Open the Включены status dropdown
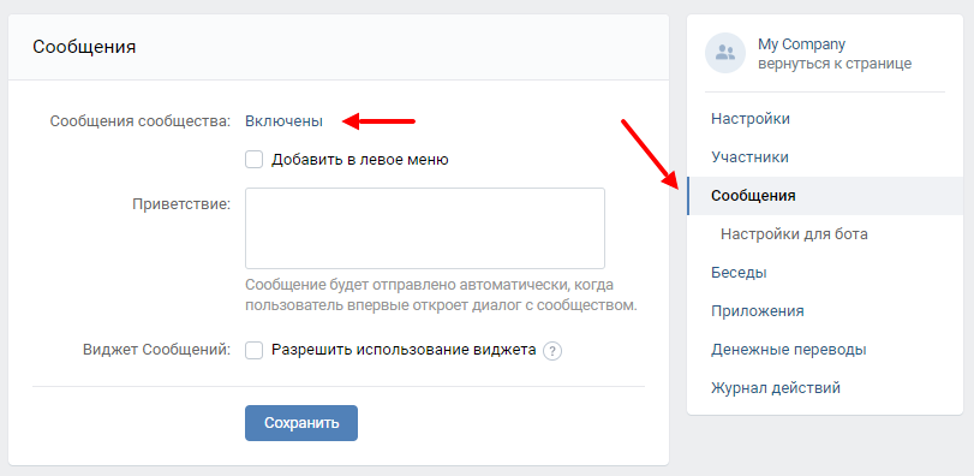974x476 pixels. pos(284,121)
